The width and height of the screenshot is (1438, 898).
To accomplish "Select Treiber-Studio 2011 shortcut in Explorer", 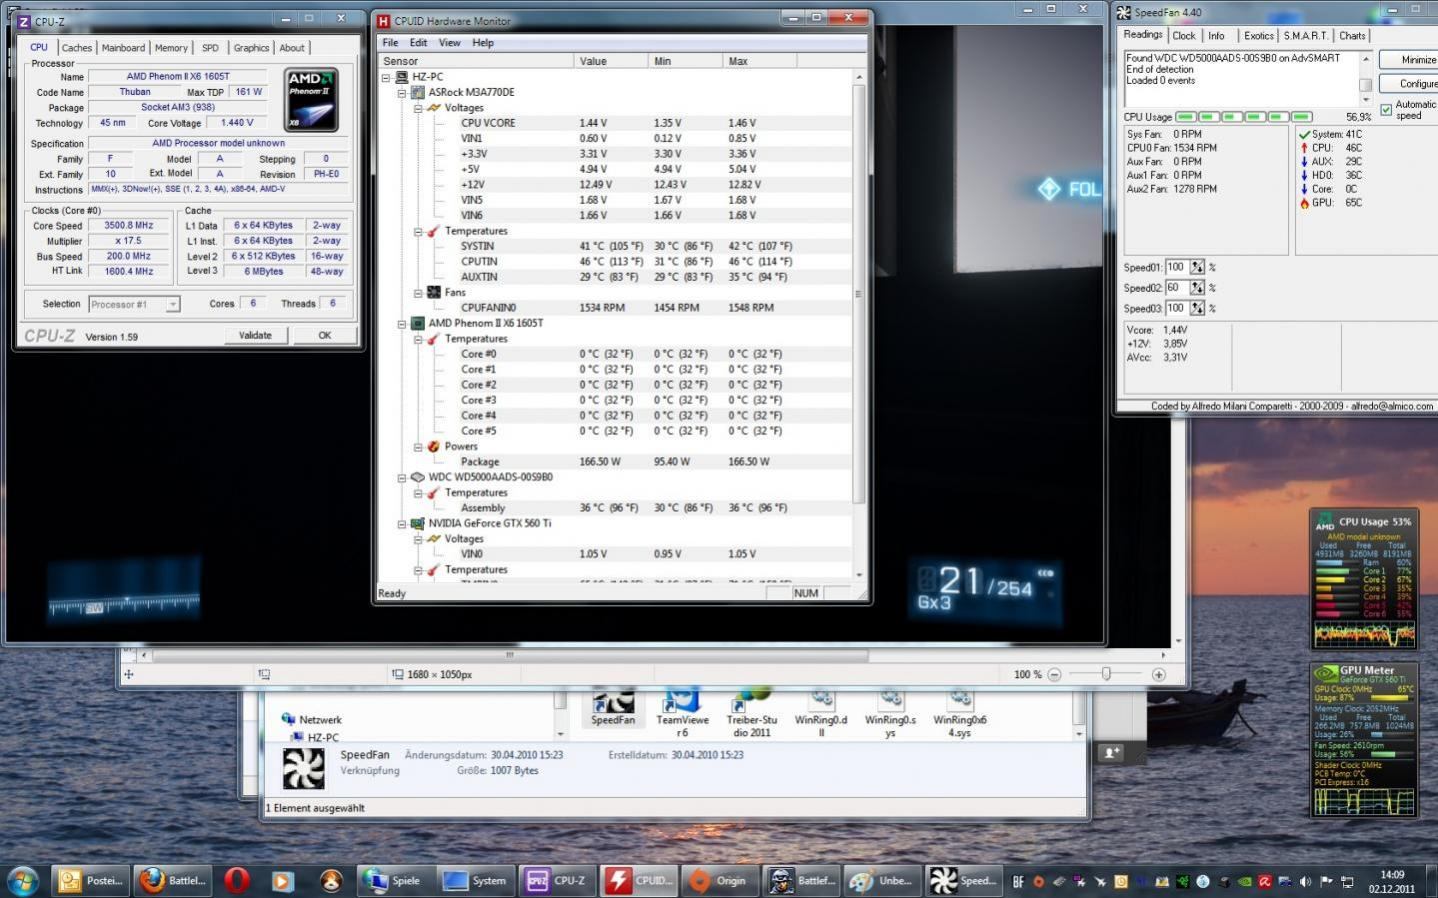I will [x=751, y=713].
